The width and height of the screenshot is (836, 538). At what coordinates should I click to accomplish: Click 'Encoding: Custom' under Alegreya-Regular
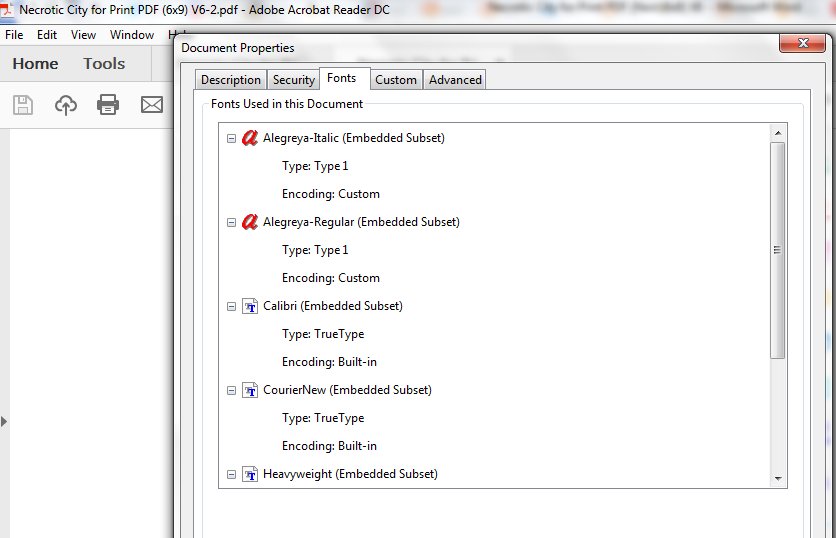pos(331,278)
